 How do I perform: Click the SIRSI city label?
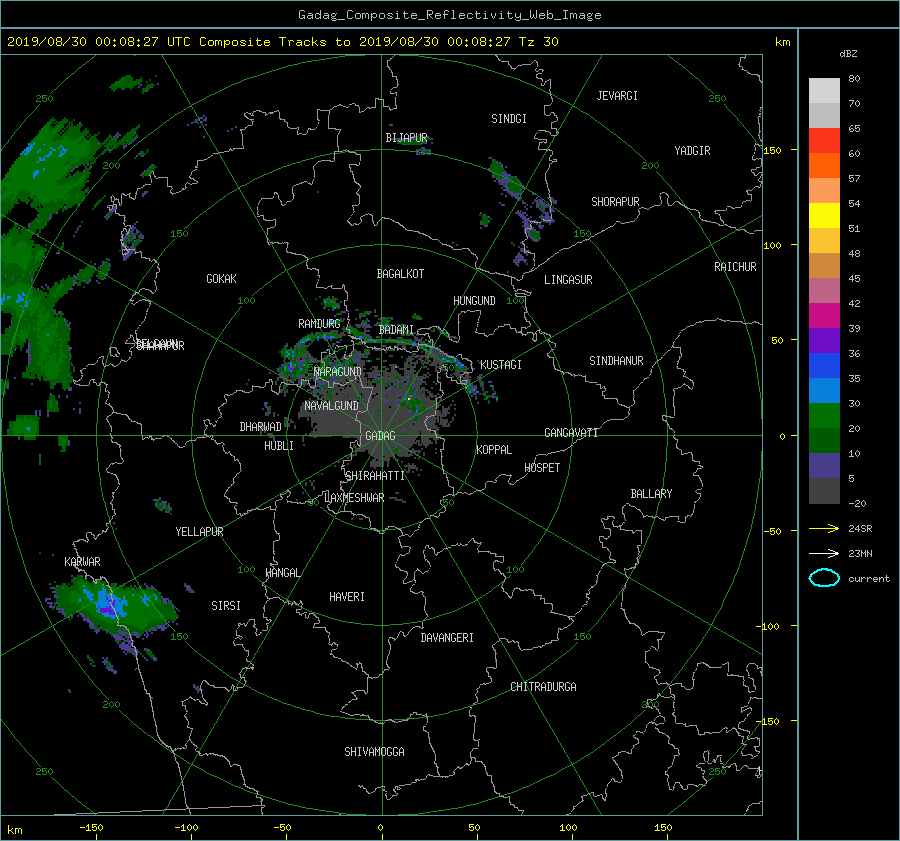[x=226, y=606]
